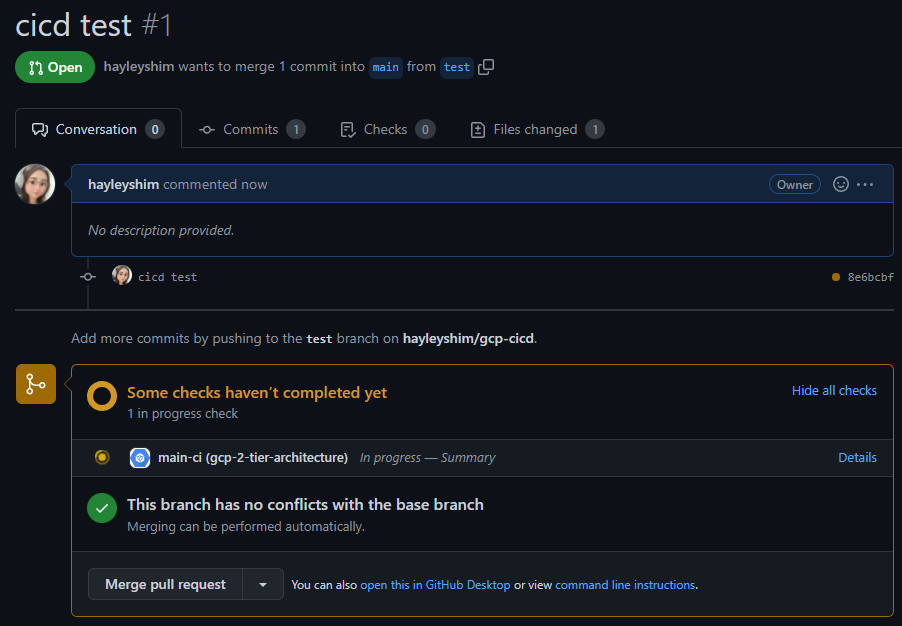
Task: Click hayleyshim's large profile avatar
Action: click(x=35, y=184)
